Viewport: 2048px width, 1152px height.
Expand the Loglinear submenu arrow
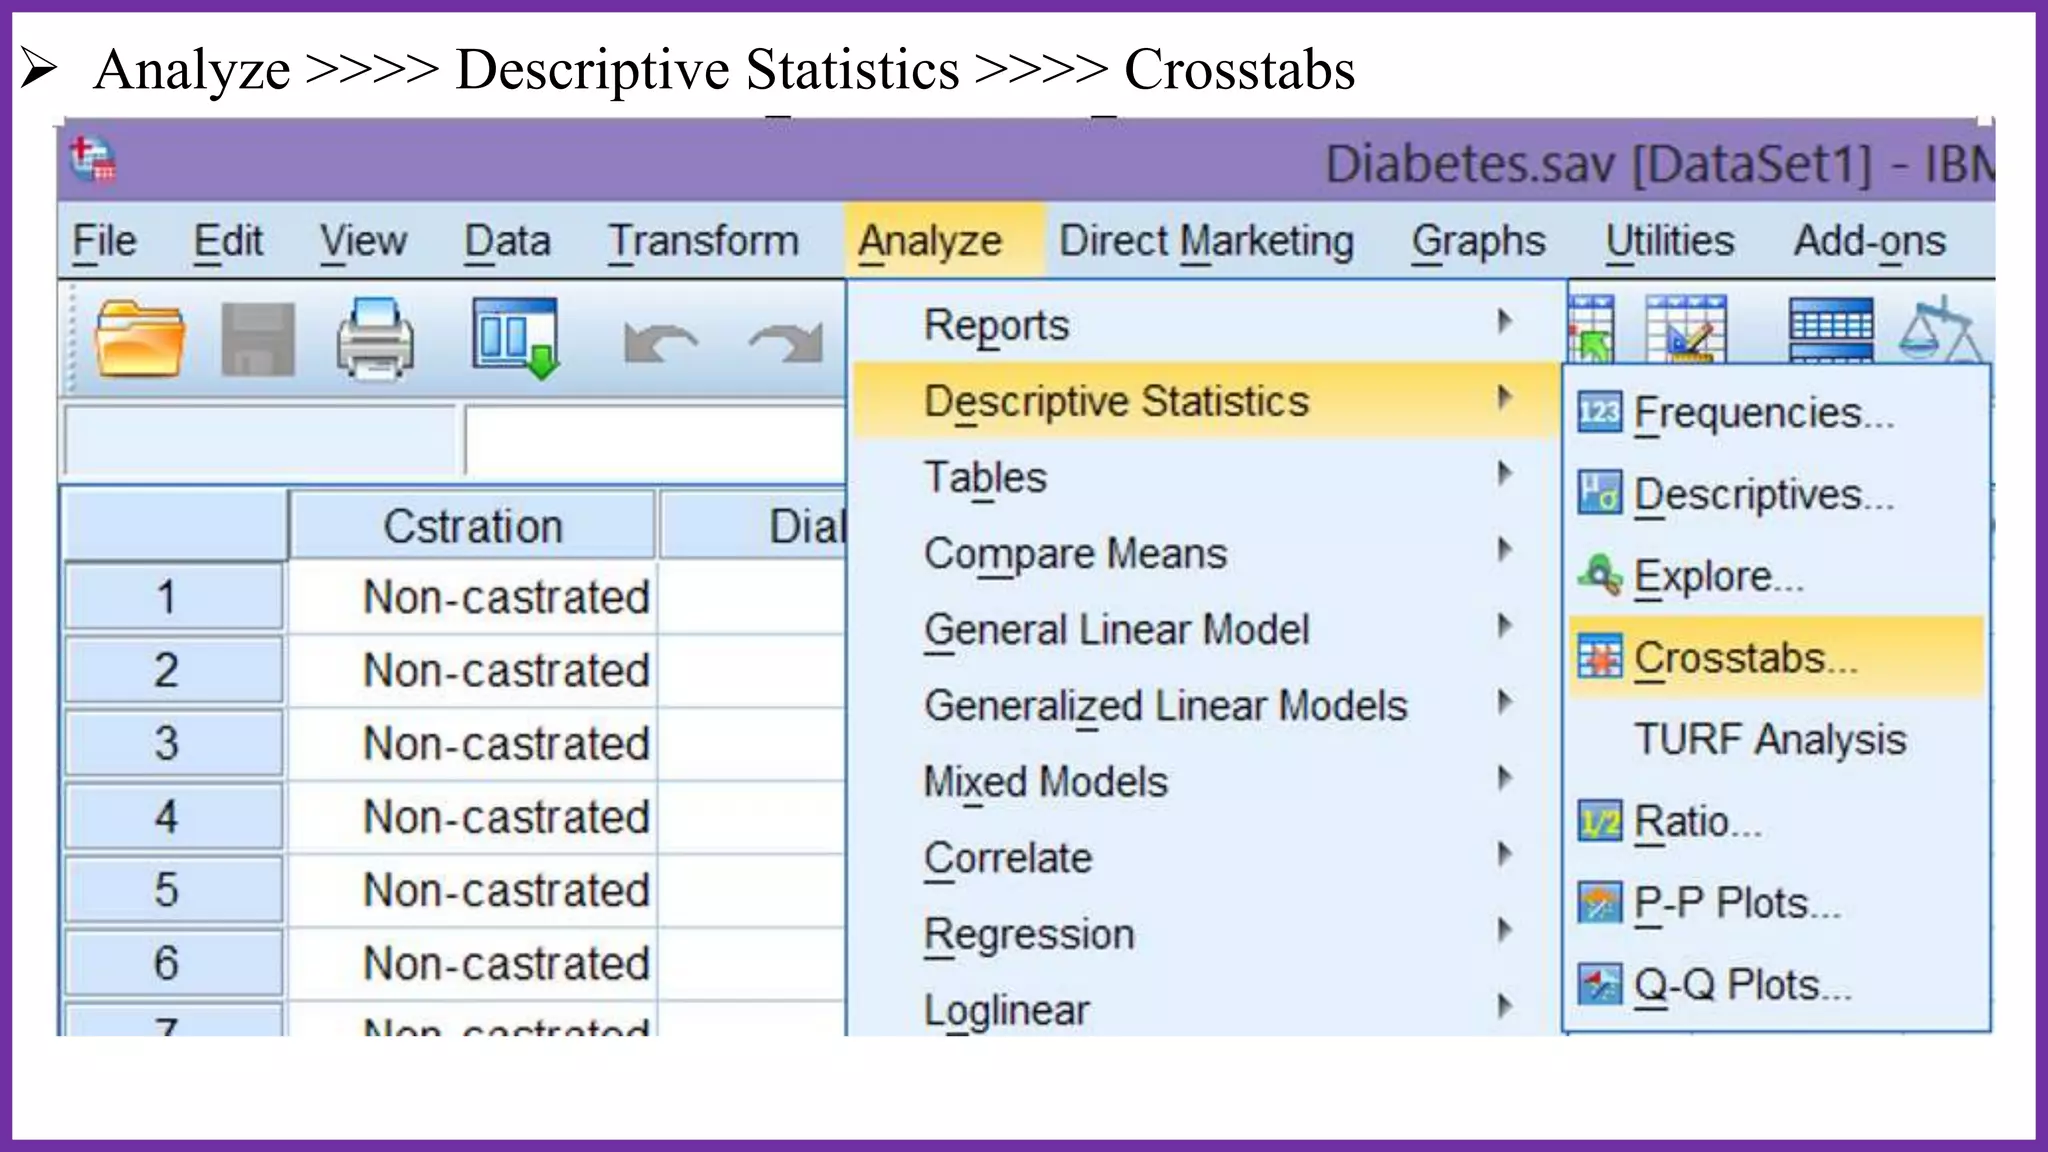[1504, 1006]
